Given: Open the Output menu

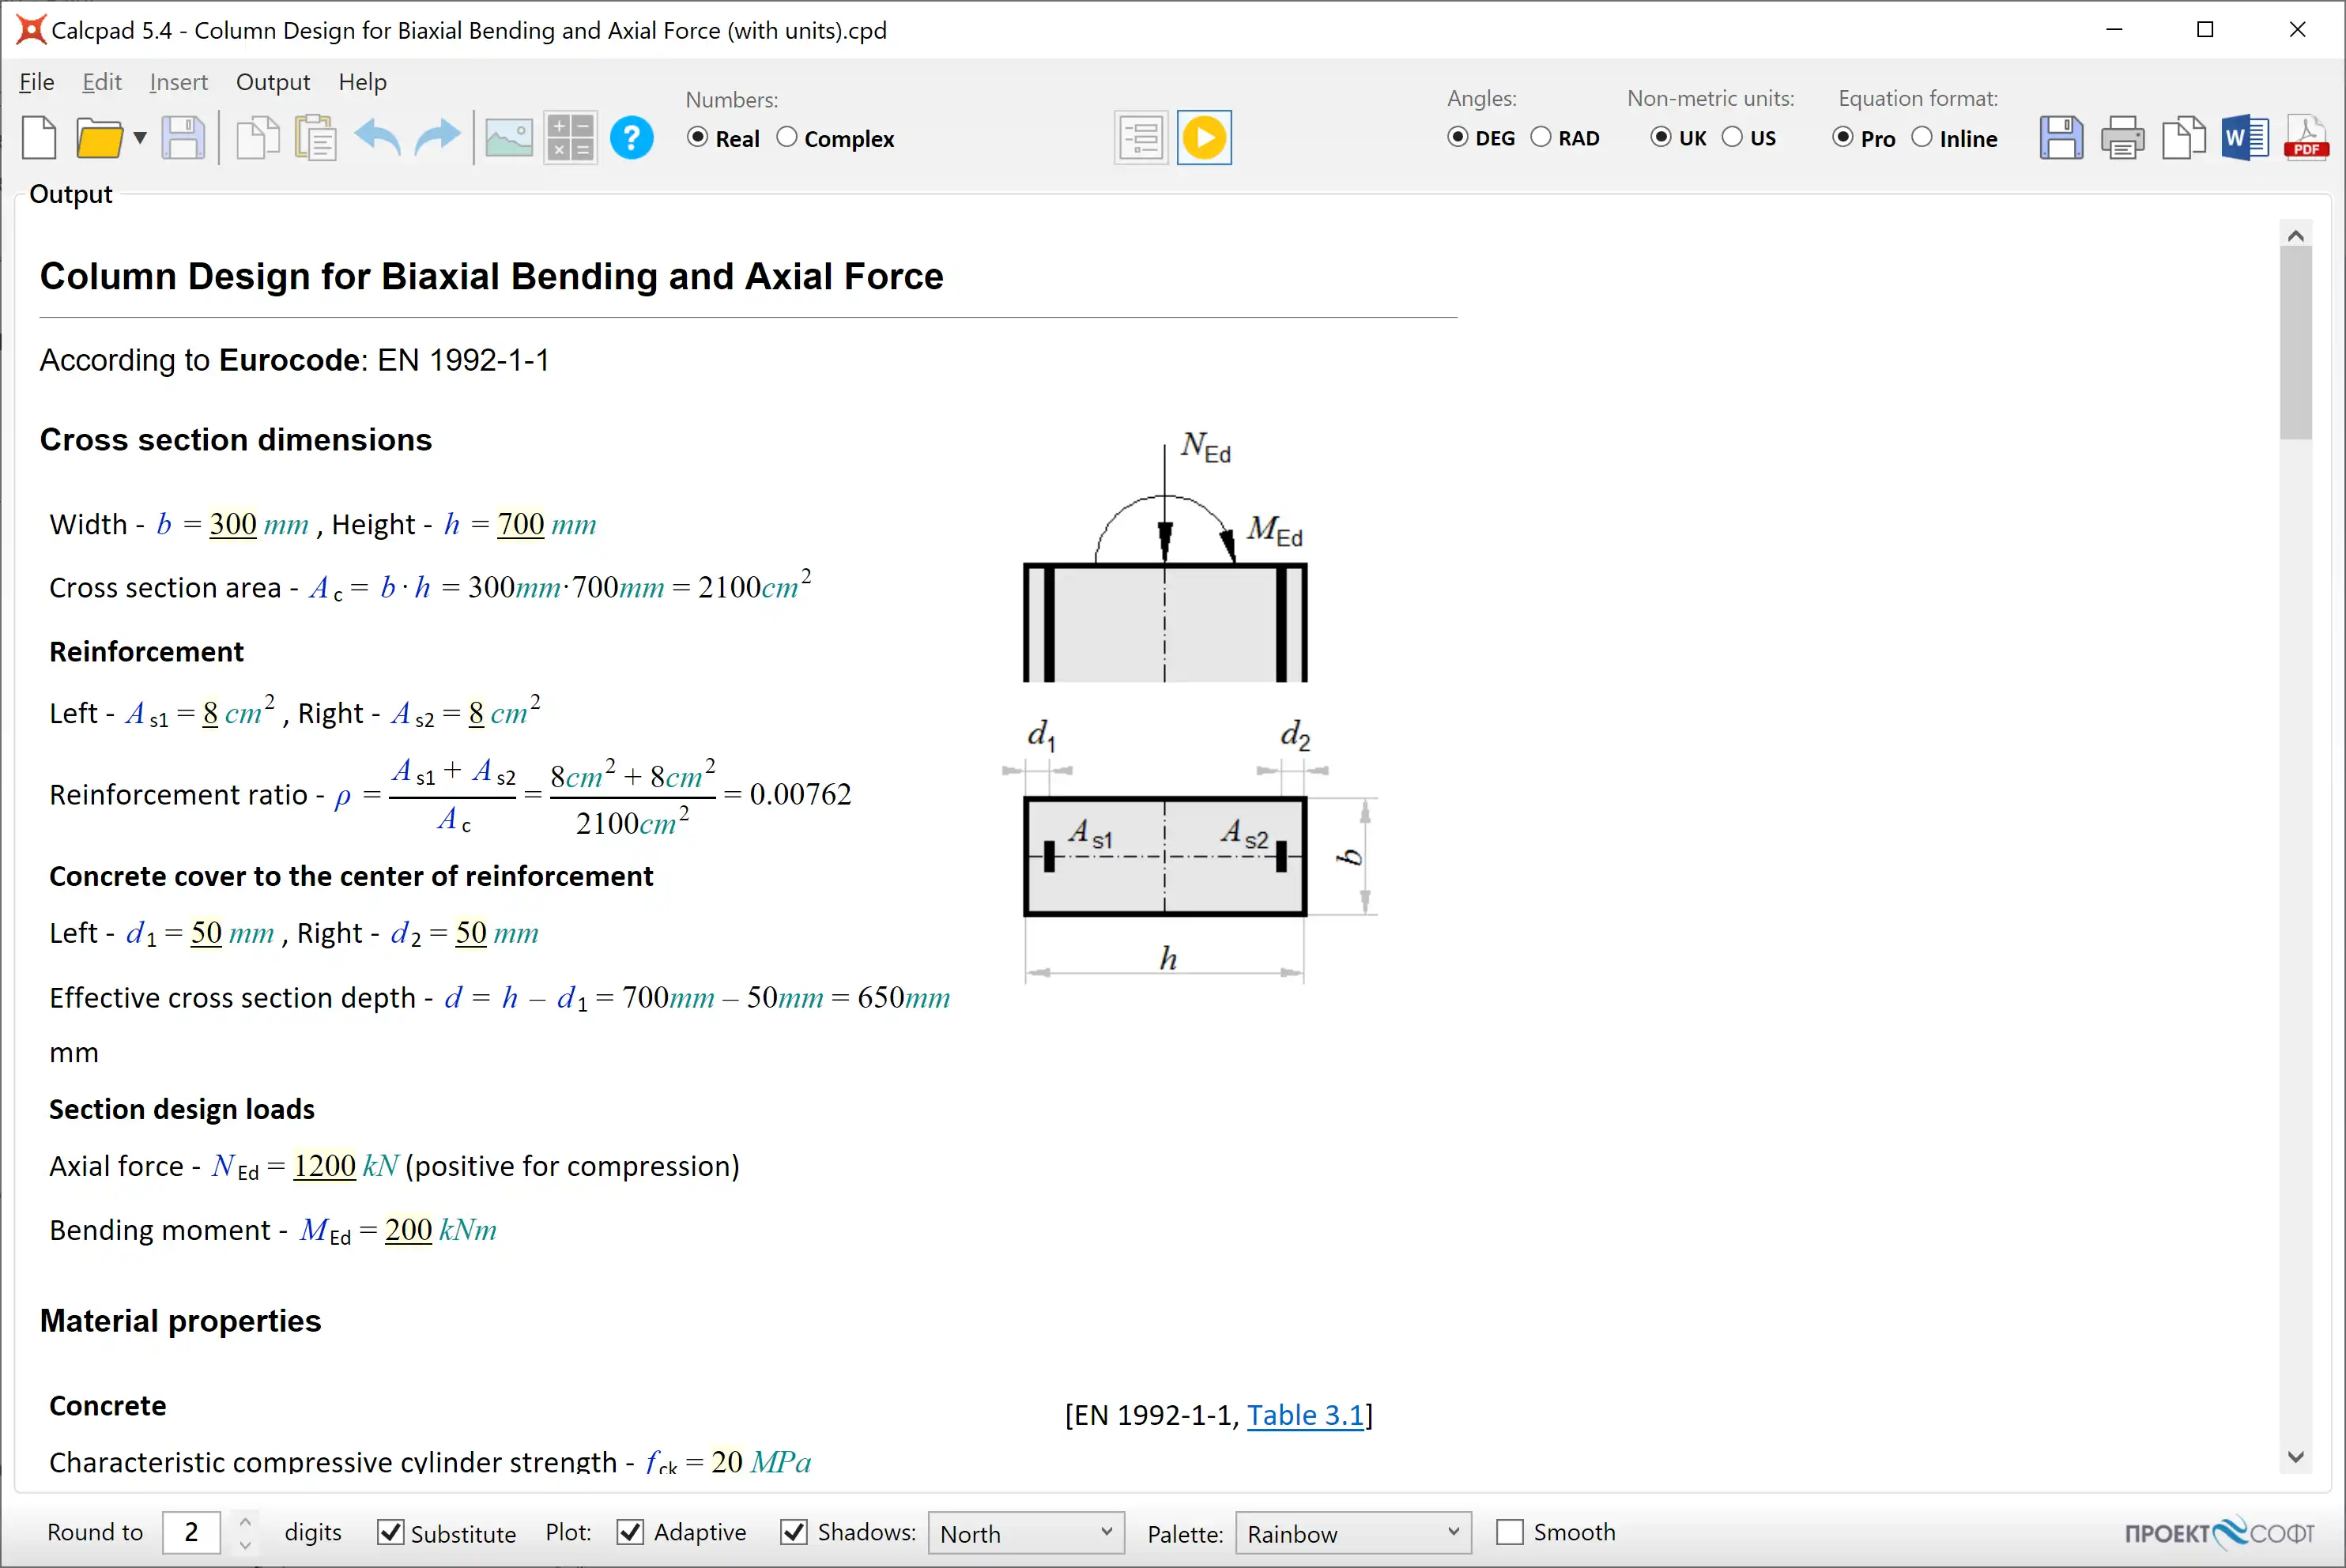Looking at the screenshot, I should pyautogui.click(x=271, y=81).
